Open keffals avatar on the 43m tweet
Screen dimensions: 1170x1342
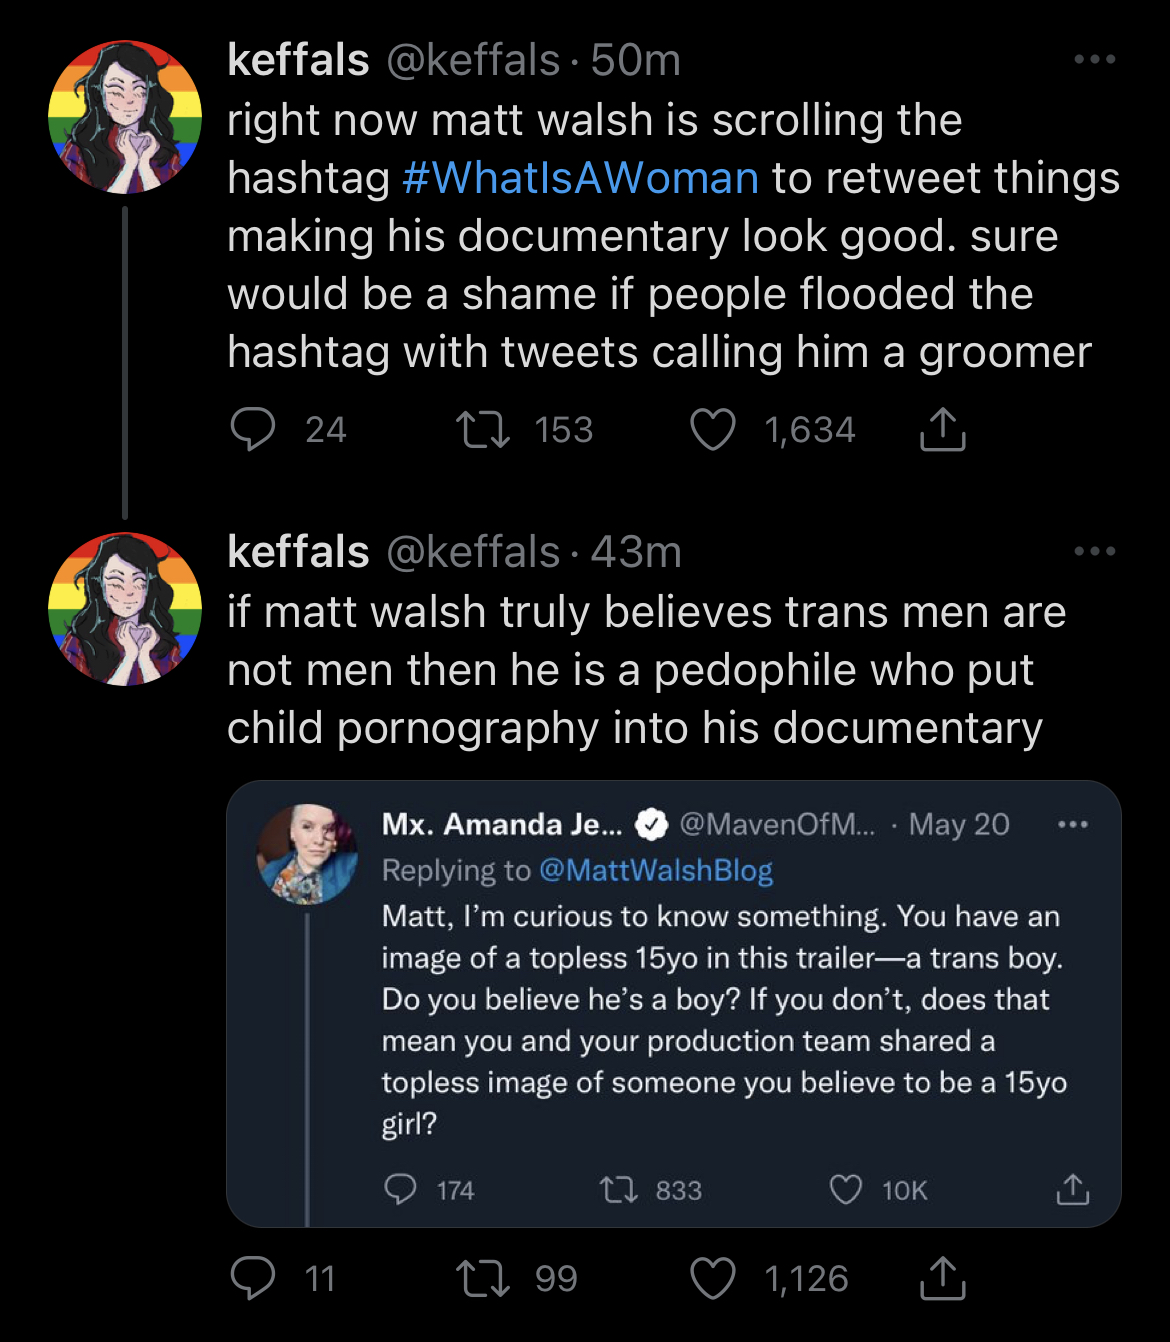(x=125, y=609)
